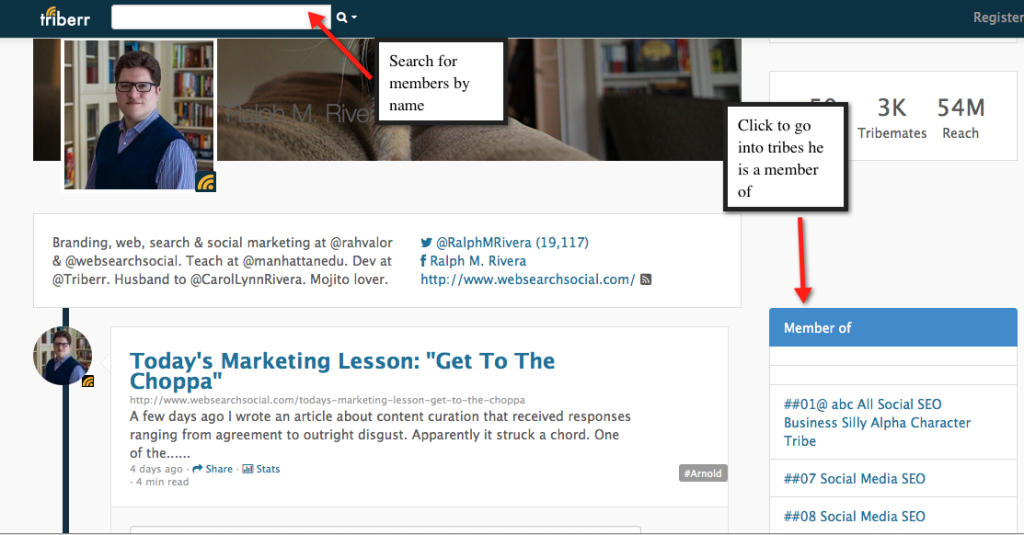Open the websearchsocial.com website link

[528, 280]
